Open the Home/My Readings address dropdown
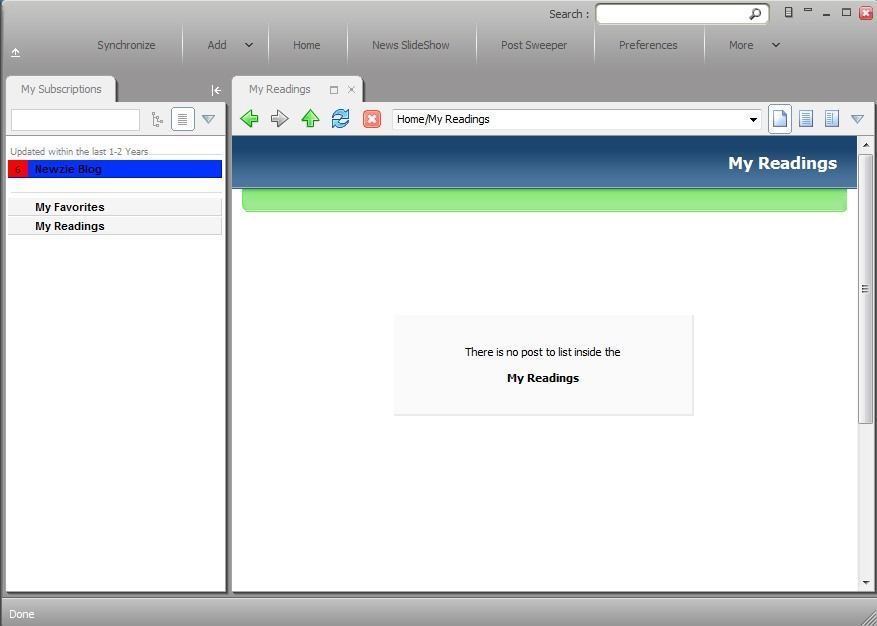The height and width of the screenshot is (626, 877). (753, 118)
